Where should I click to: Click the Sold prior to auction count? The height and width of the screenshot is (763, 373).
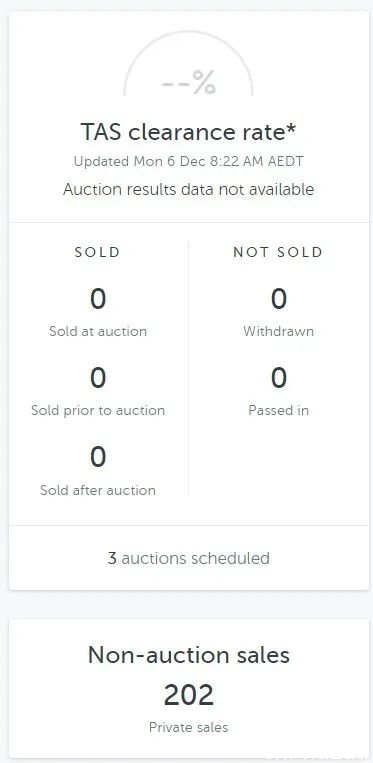[98, 378]
